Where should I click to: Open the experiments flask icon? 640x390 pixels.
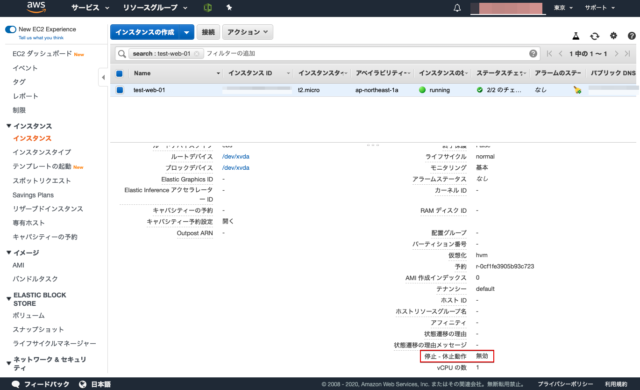[x=576, y=36]
